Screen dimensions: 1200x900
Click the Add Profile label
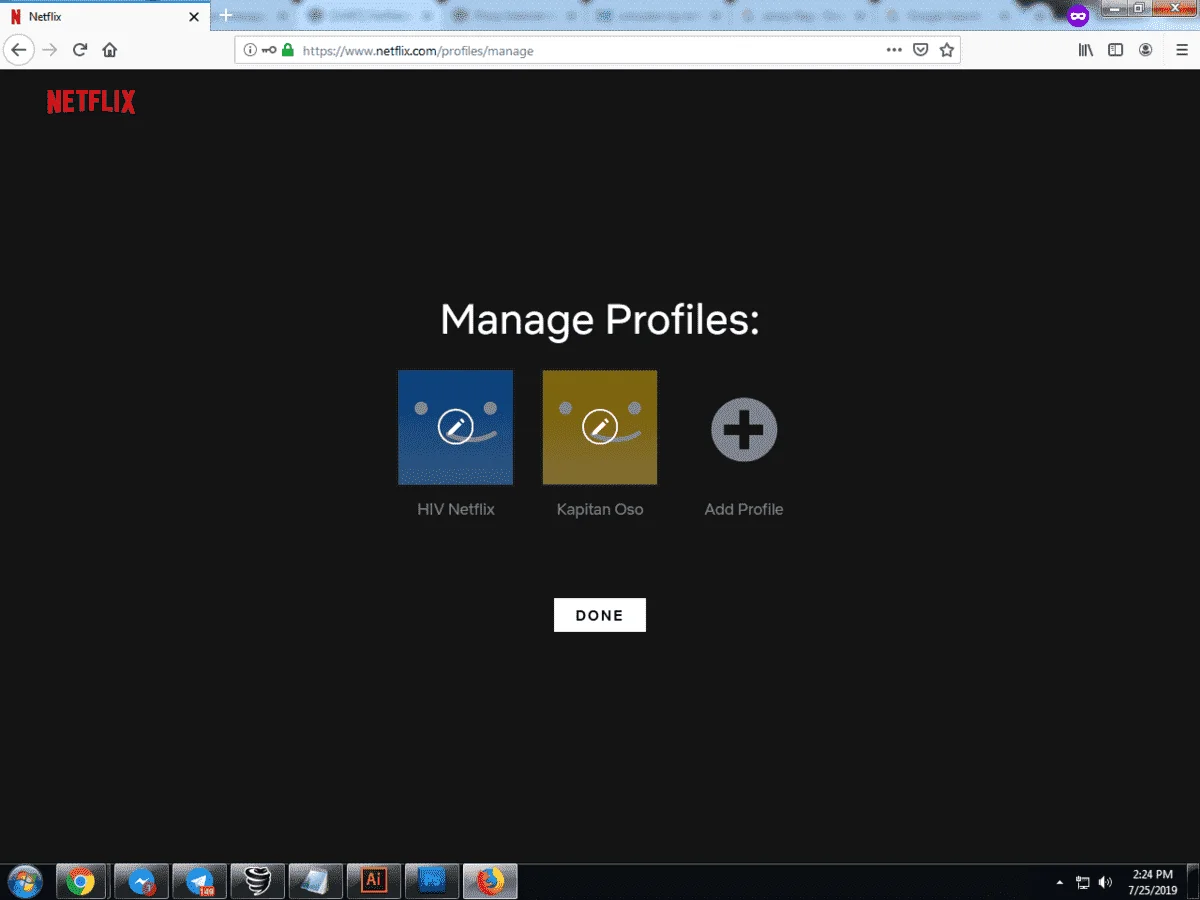pyautogui.click(x=744, y=509)
